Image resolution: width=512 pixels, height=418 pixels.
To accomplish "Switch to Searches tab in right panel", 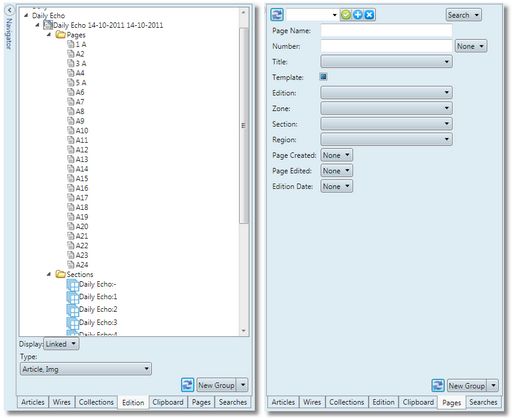I will [x=483, y=402].
